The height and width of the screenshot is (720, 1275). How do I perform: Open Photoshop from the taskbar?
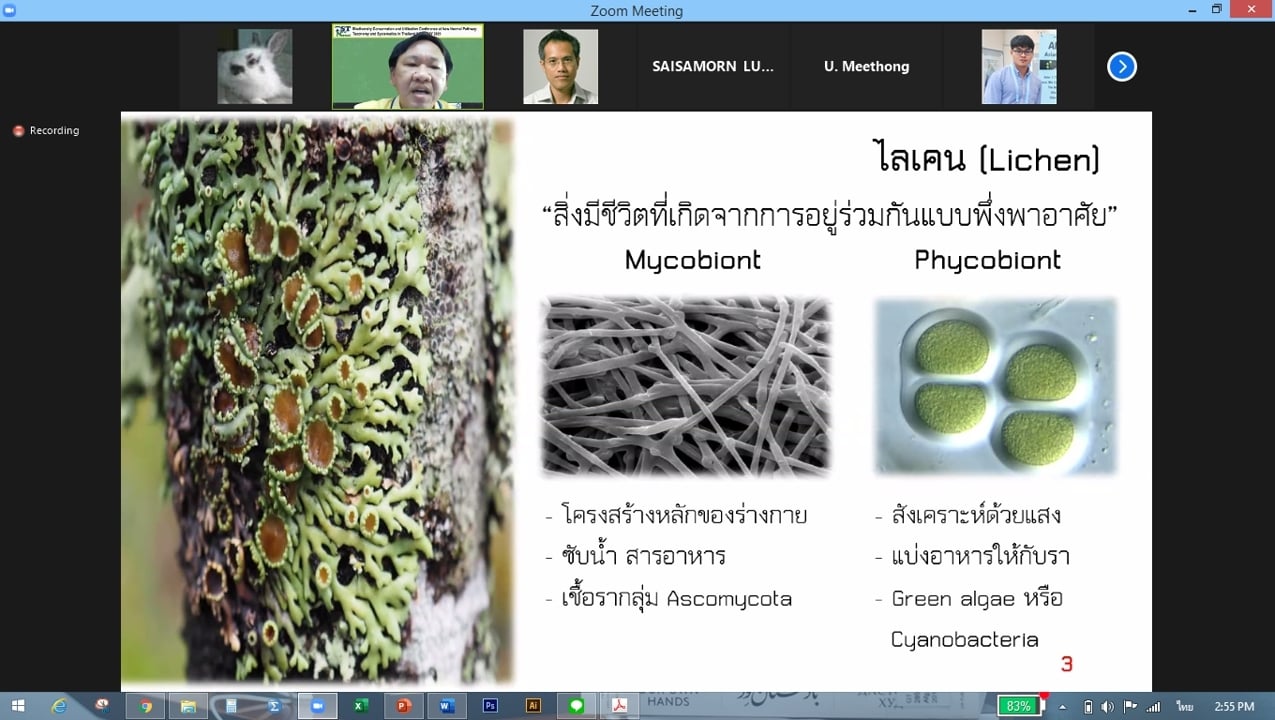pyautogui.click(x=490, y=706)
